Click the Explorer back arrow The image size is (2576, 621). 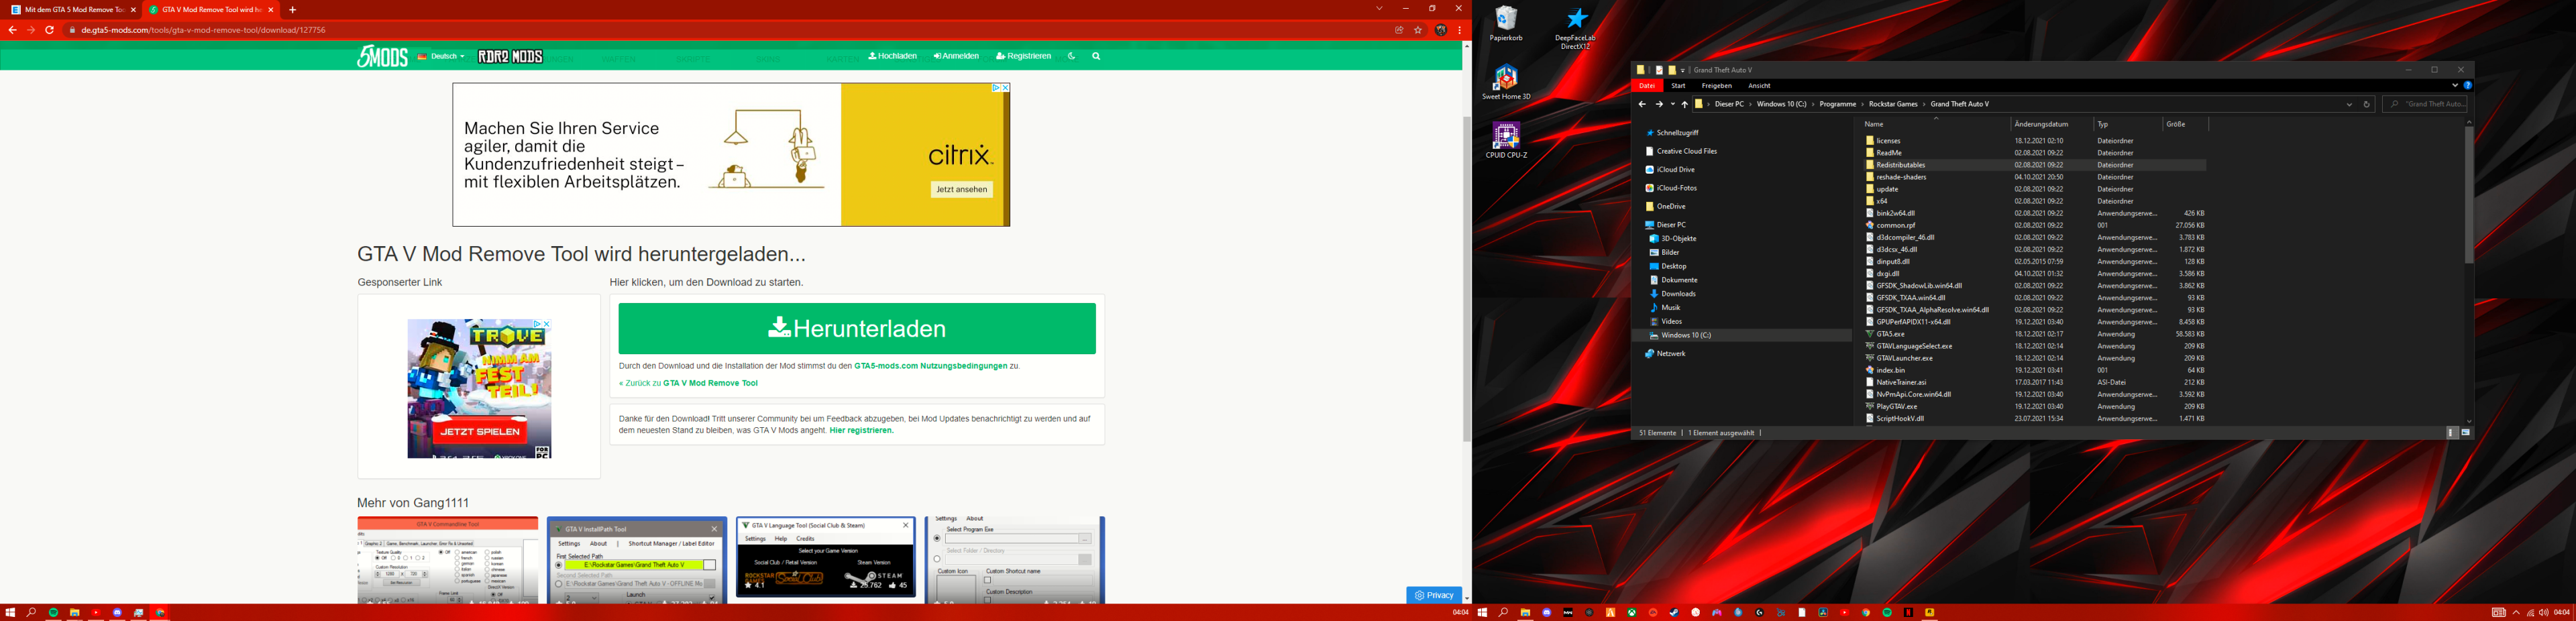[x=1642, y=104]
